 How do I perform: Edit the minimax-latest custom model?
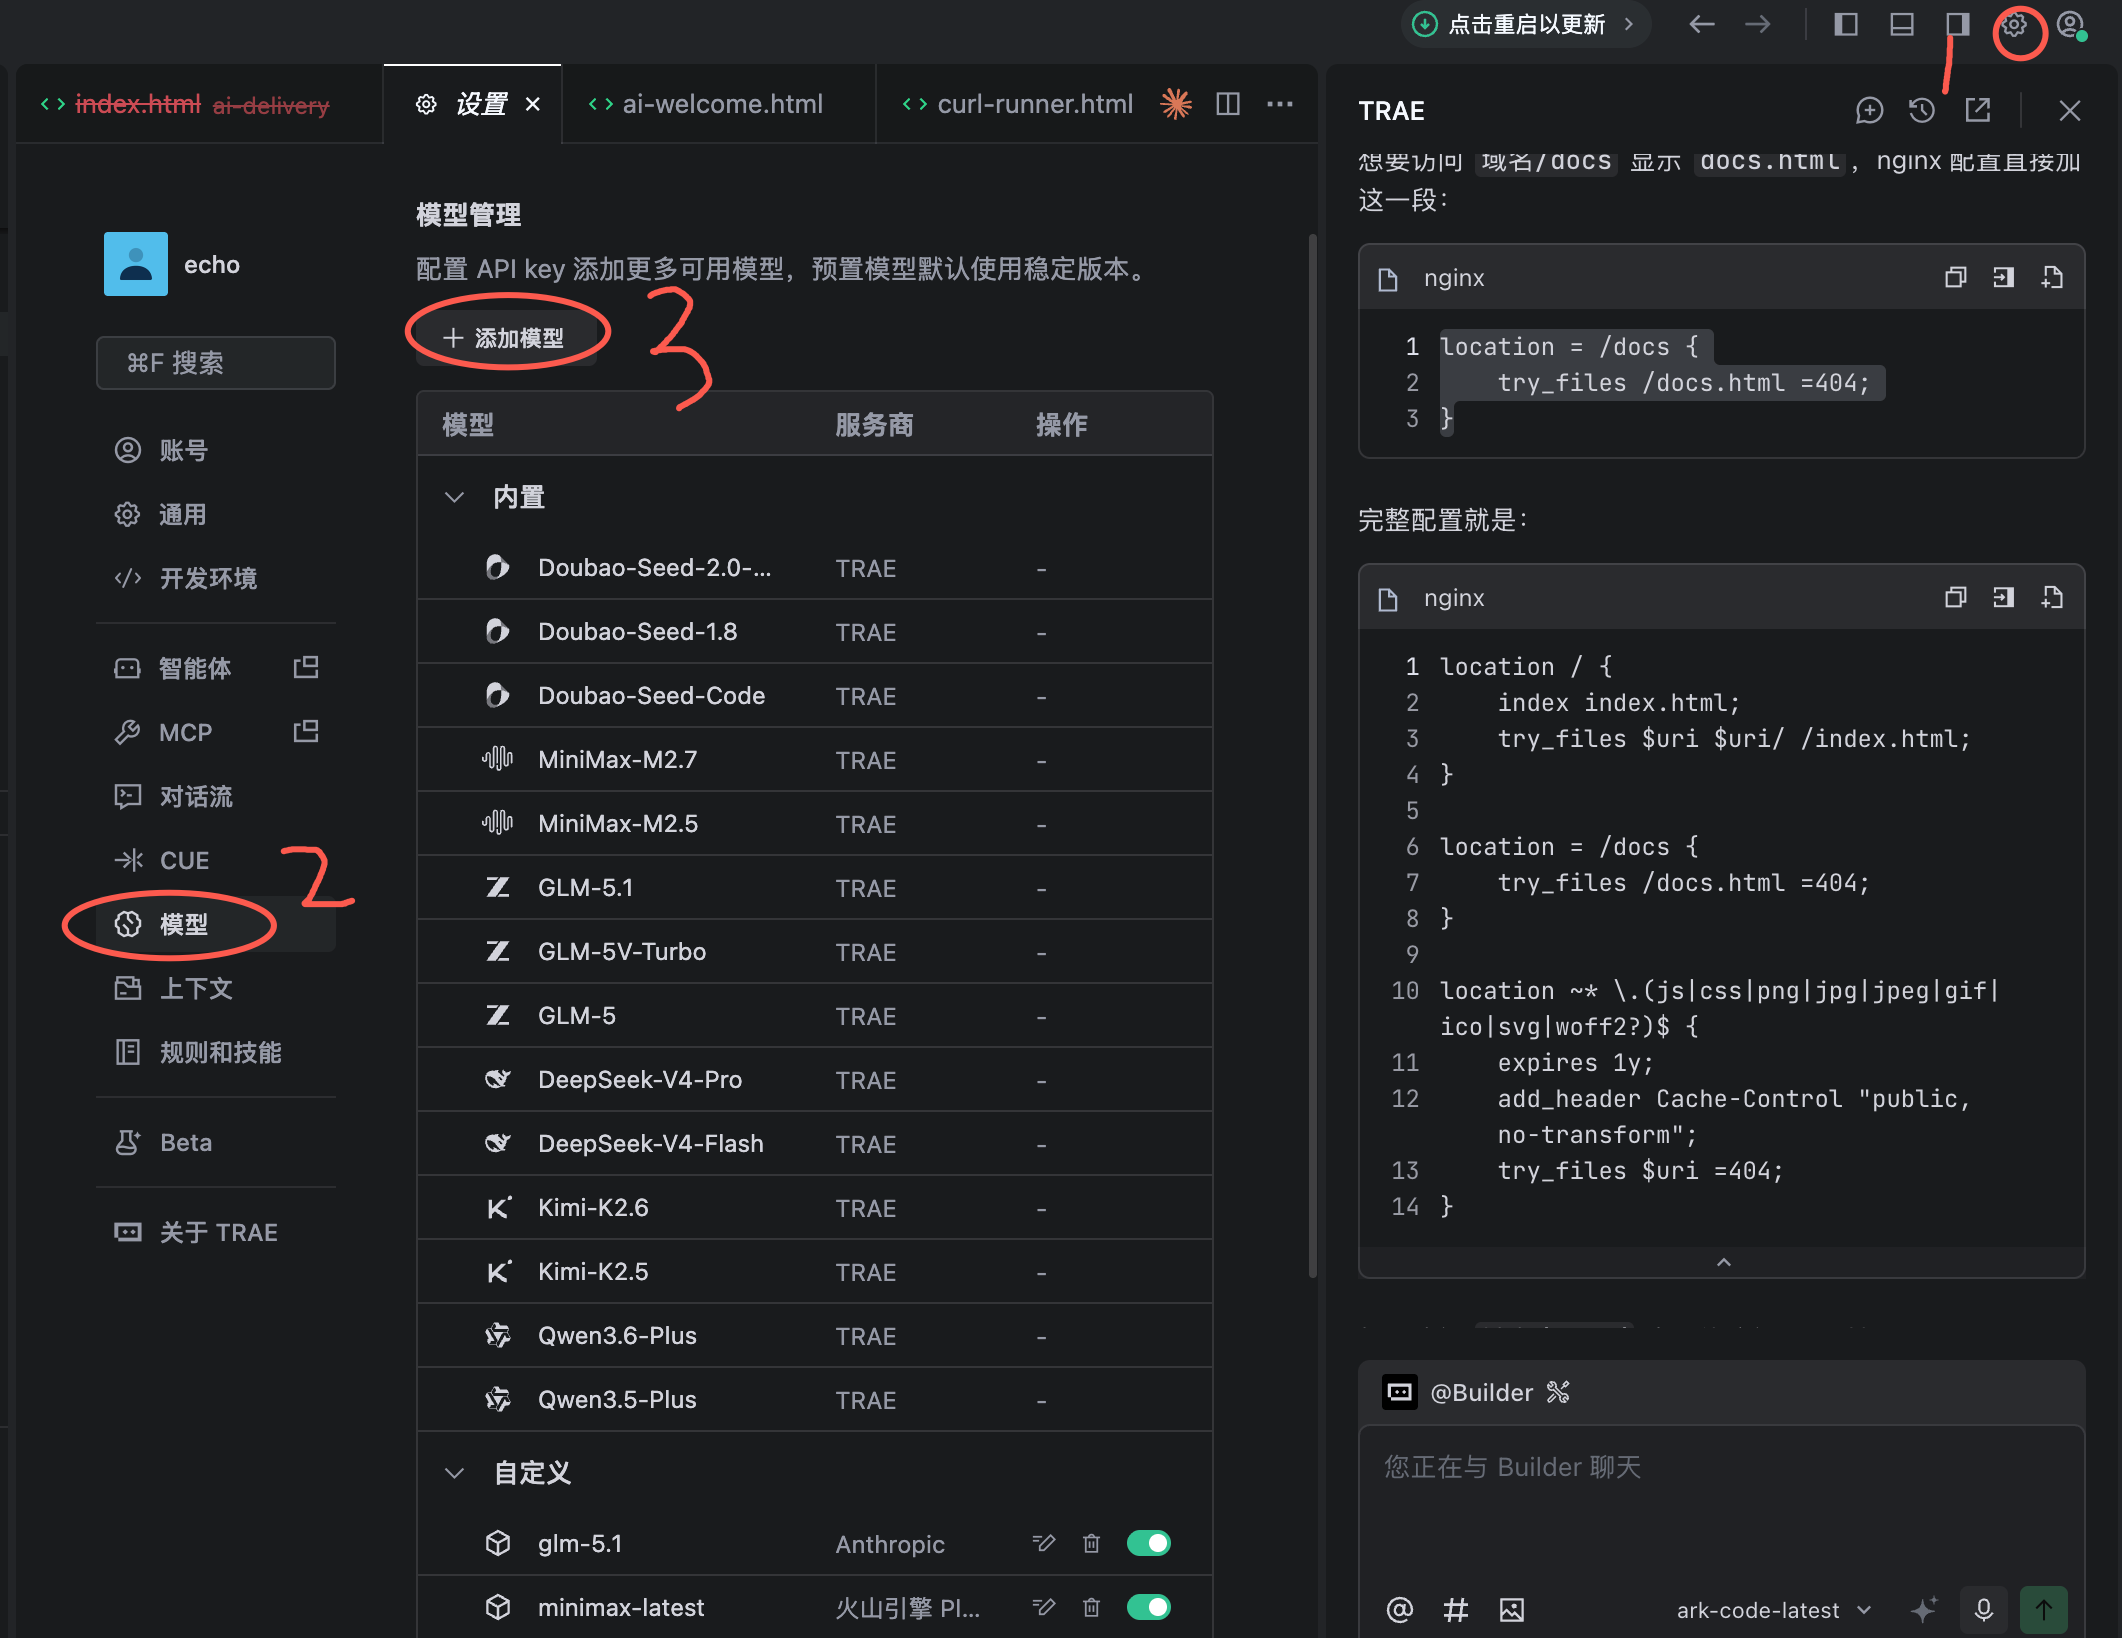pyautogui.click(x=1044, y=1607)
